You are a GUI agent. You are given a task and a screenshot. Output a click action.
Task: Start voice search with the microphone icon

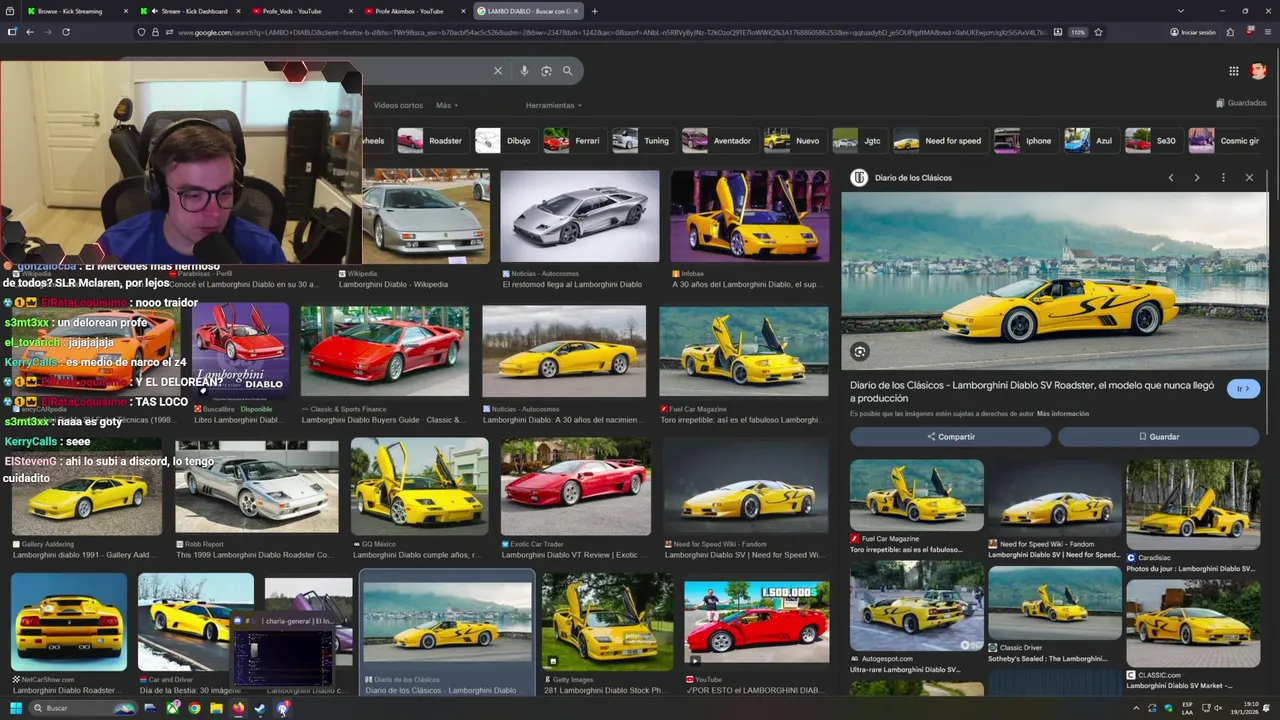pyautogui.click(x=524, y=71)
